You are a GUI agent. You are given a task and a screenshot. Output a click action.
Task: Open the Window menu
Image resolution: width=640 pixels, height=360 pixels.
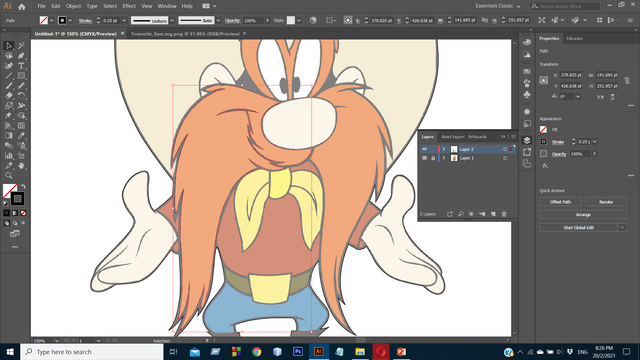point(167,6)
